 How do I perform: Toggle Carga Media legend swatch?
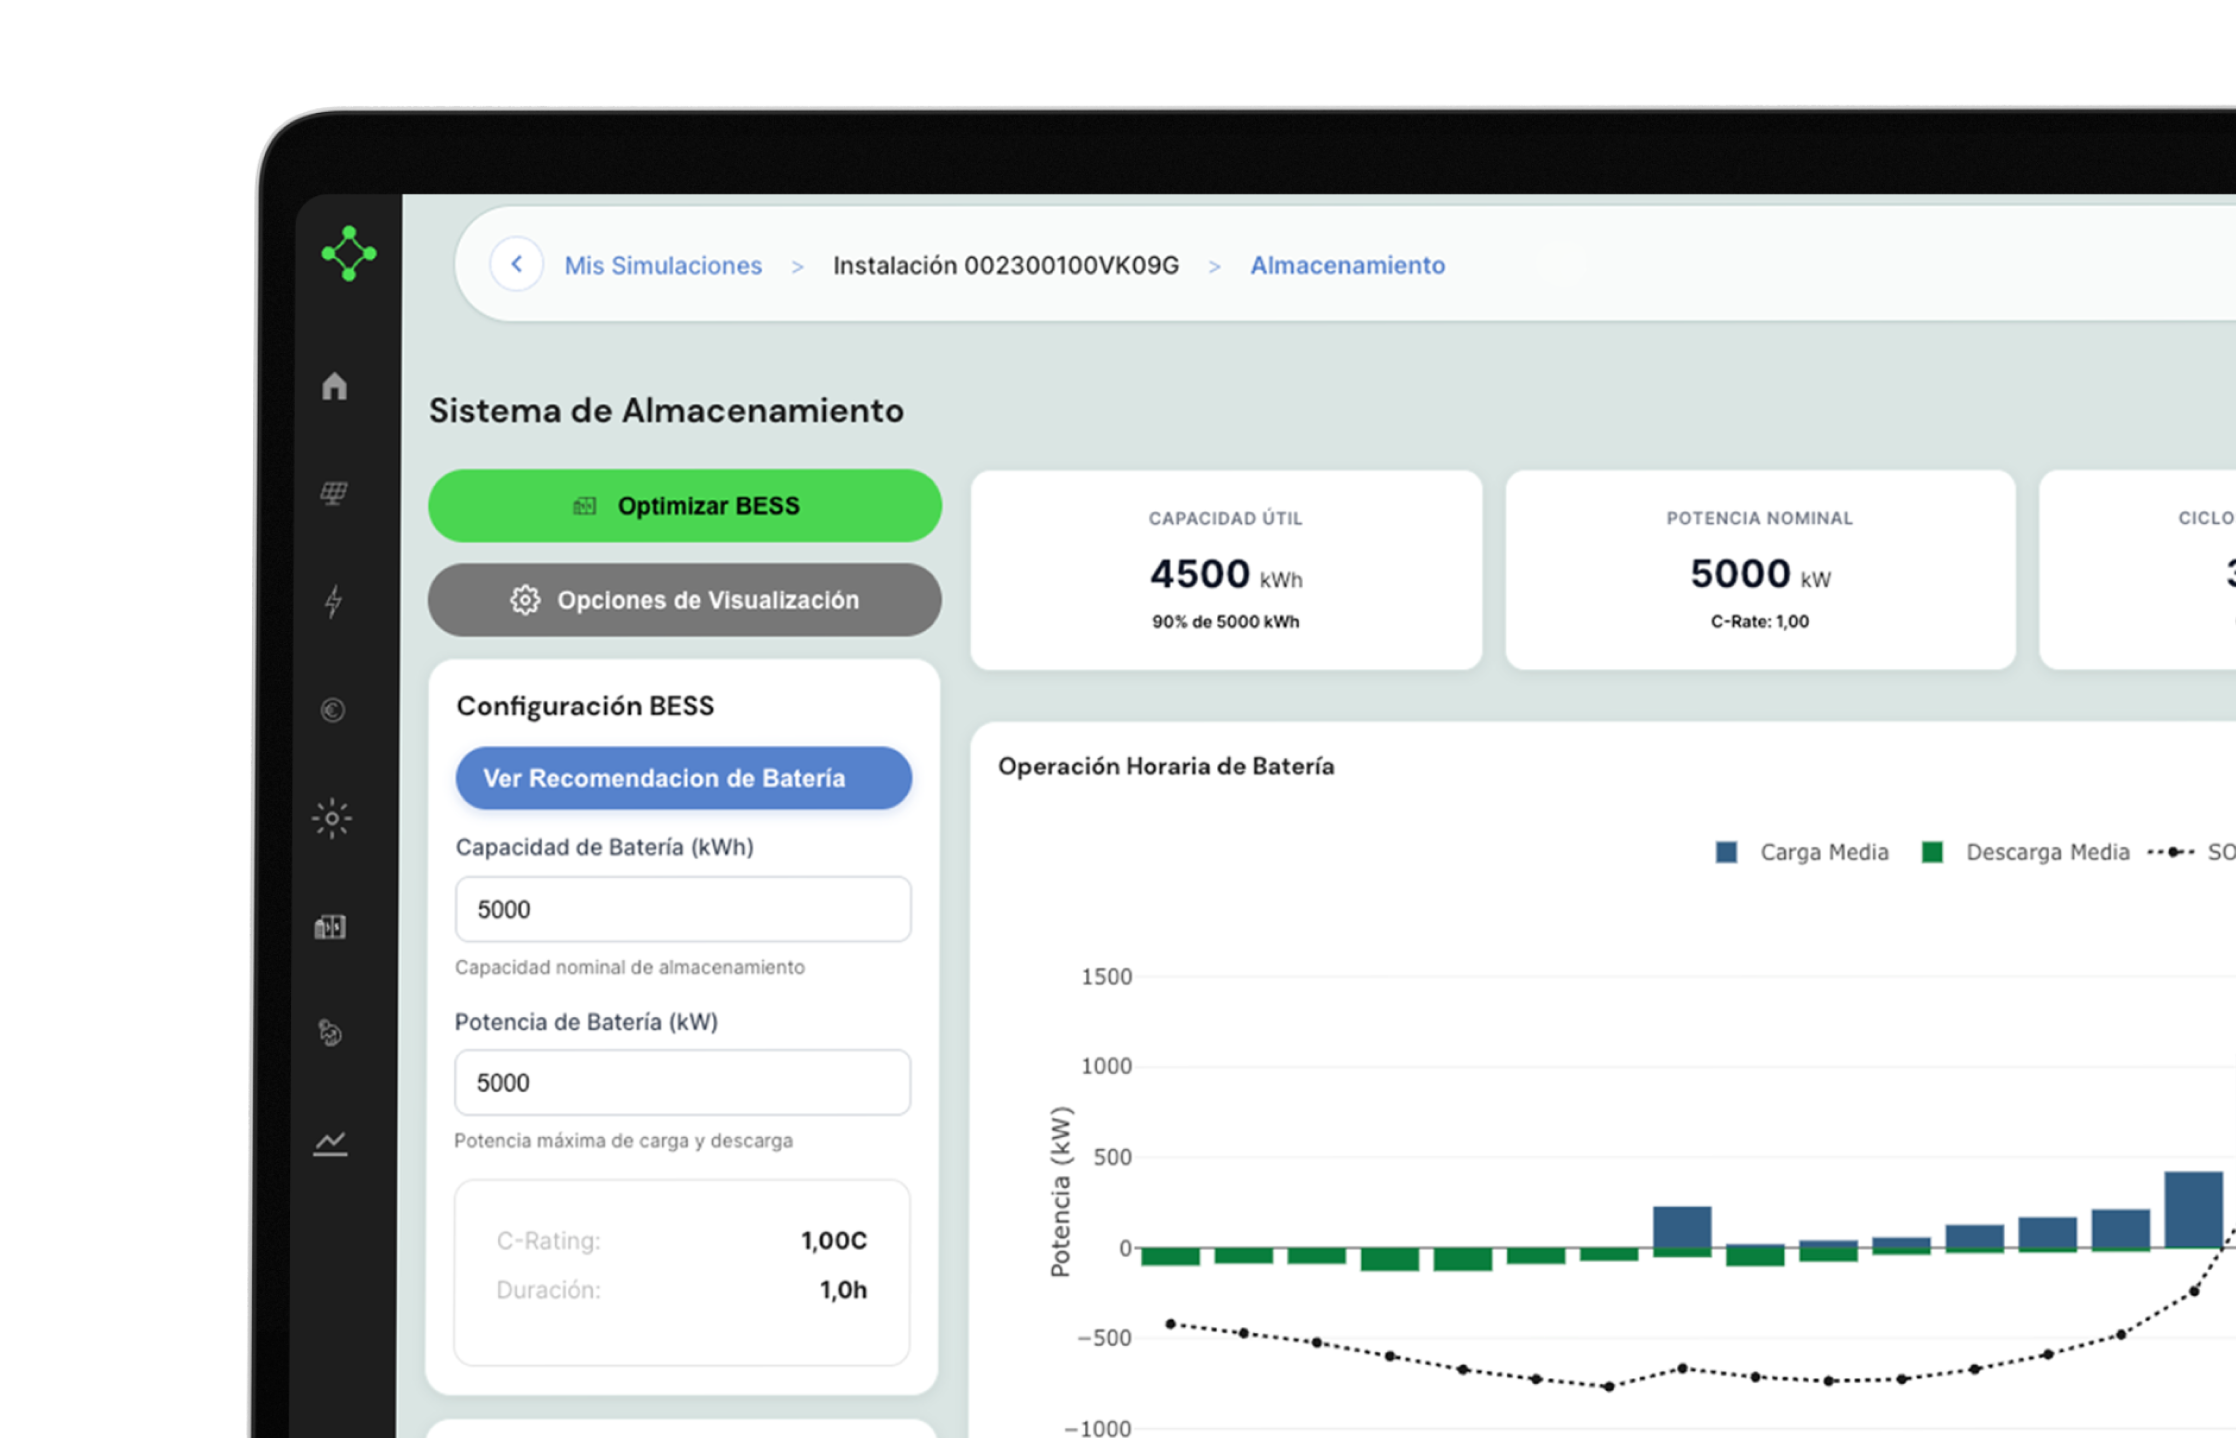[1726, 852]
